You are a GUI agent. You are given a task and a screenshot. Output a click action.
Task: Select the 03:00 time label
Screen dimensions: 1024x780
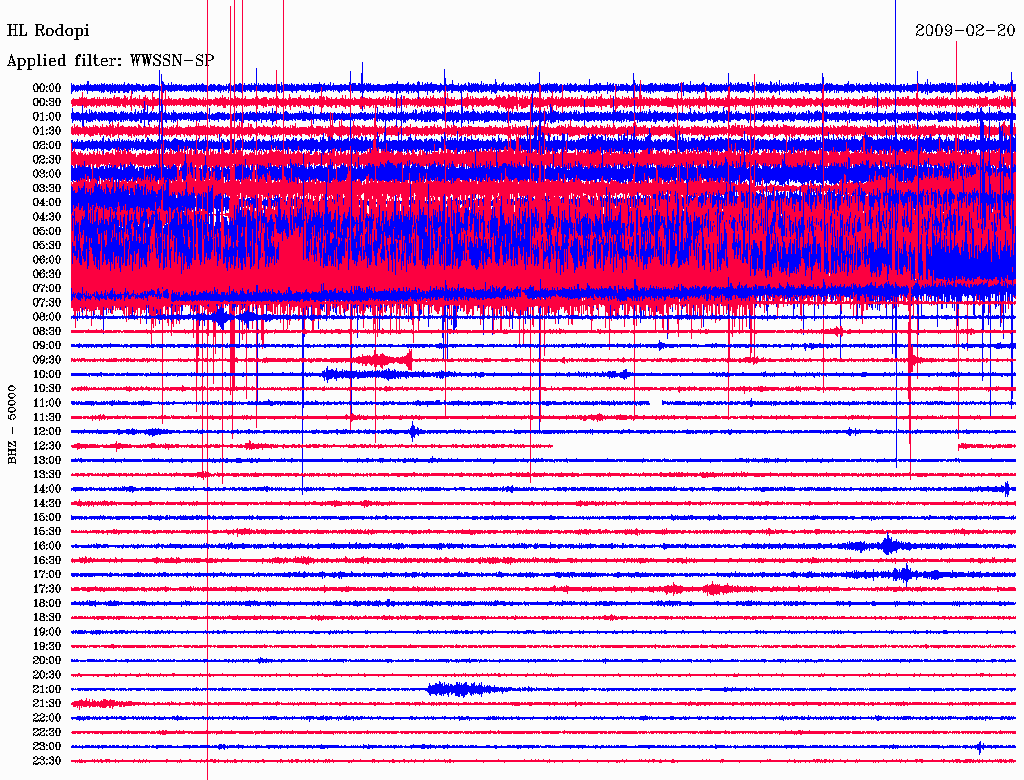[x=47, y=174]
